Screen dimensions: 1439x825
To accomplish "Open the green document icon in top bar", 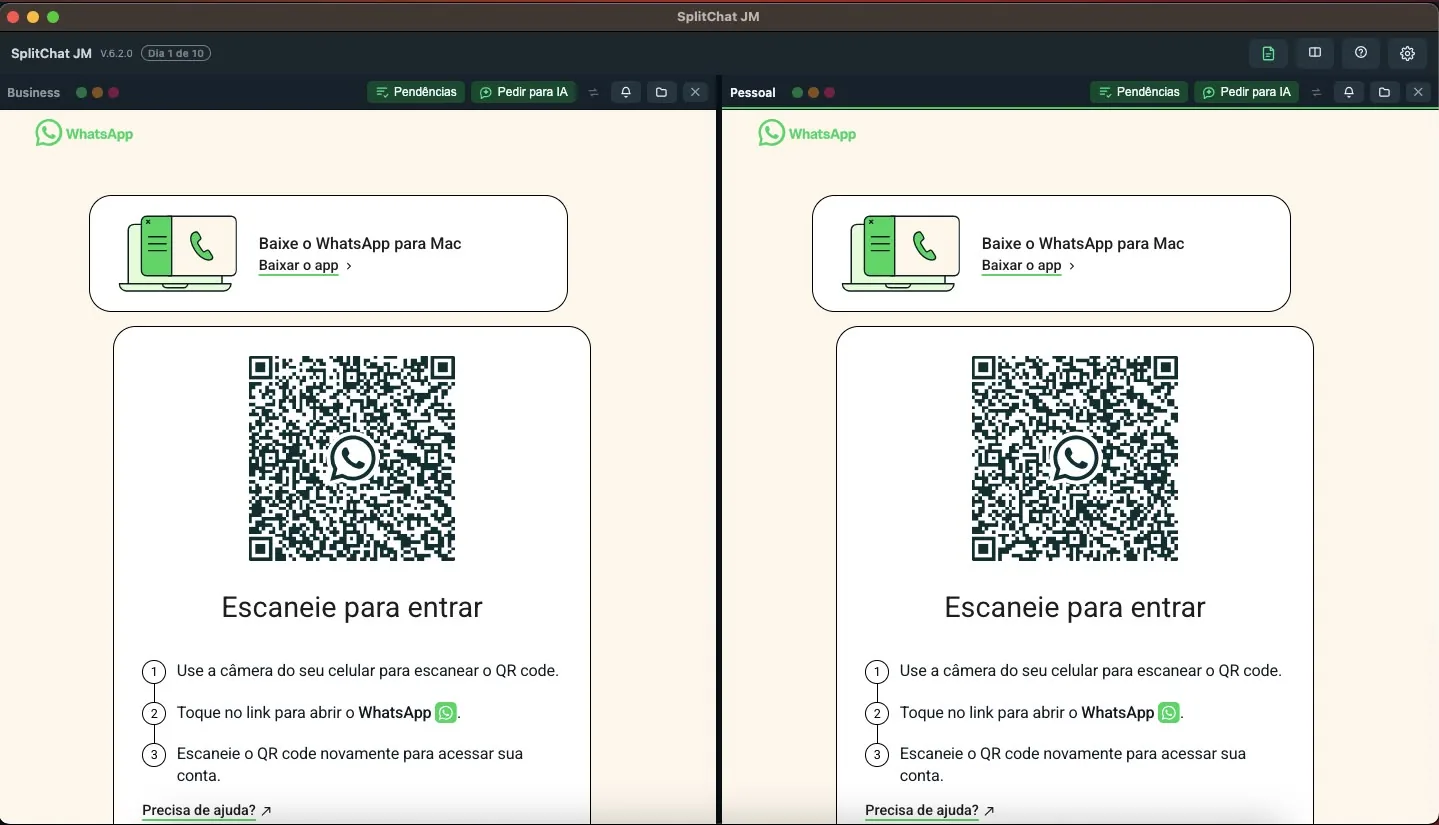I will tap(1268, 53).
